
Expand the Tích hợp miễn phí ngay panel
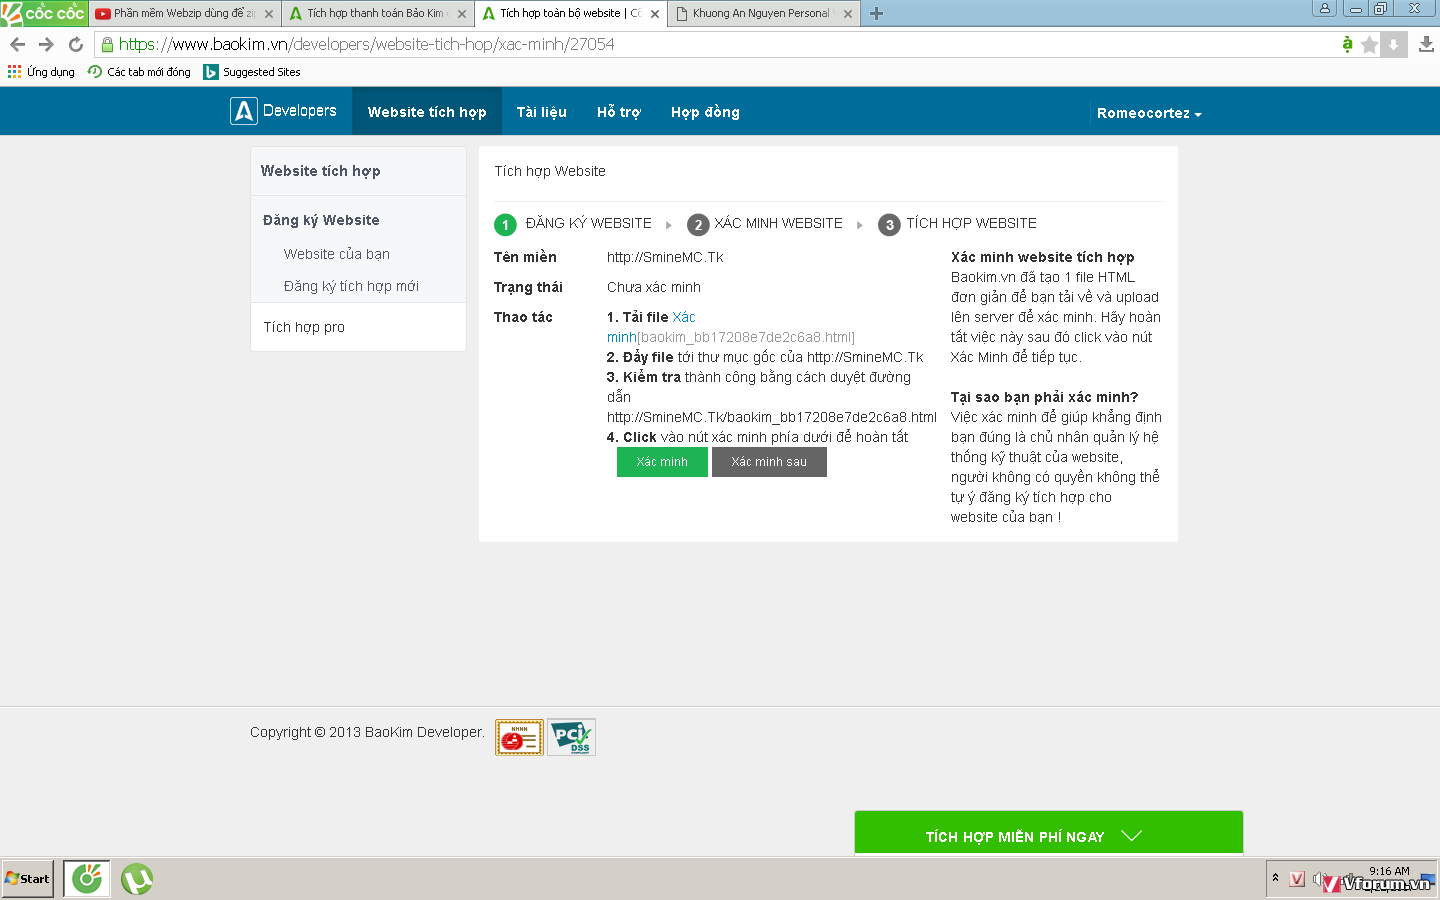click(x=1049, y=834)
